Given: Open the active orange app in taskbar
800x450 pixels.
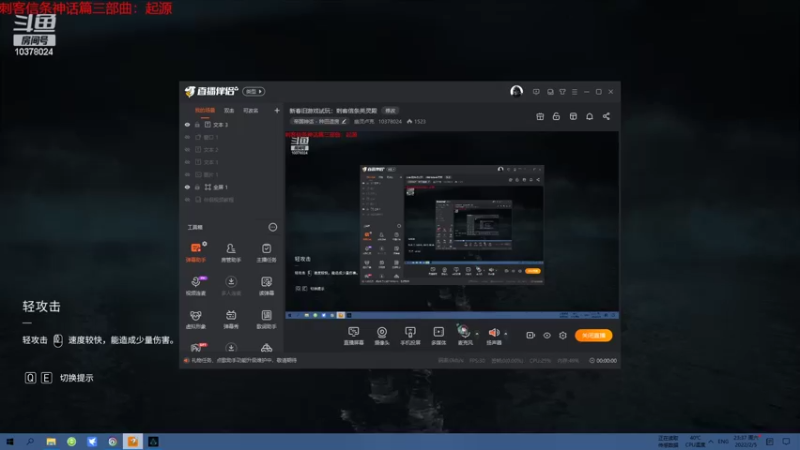Looking at the screenshot, I should point(133,441).
